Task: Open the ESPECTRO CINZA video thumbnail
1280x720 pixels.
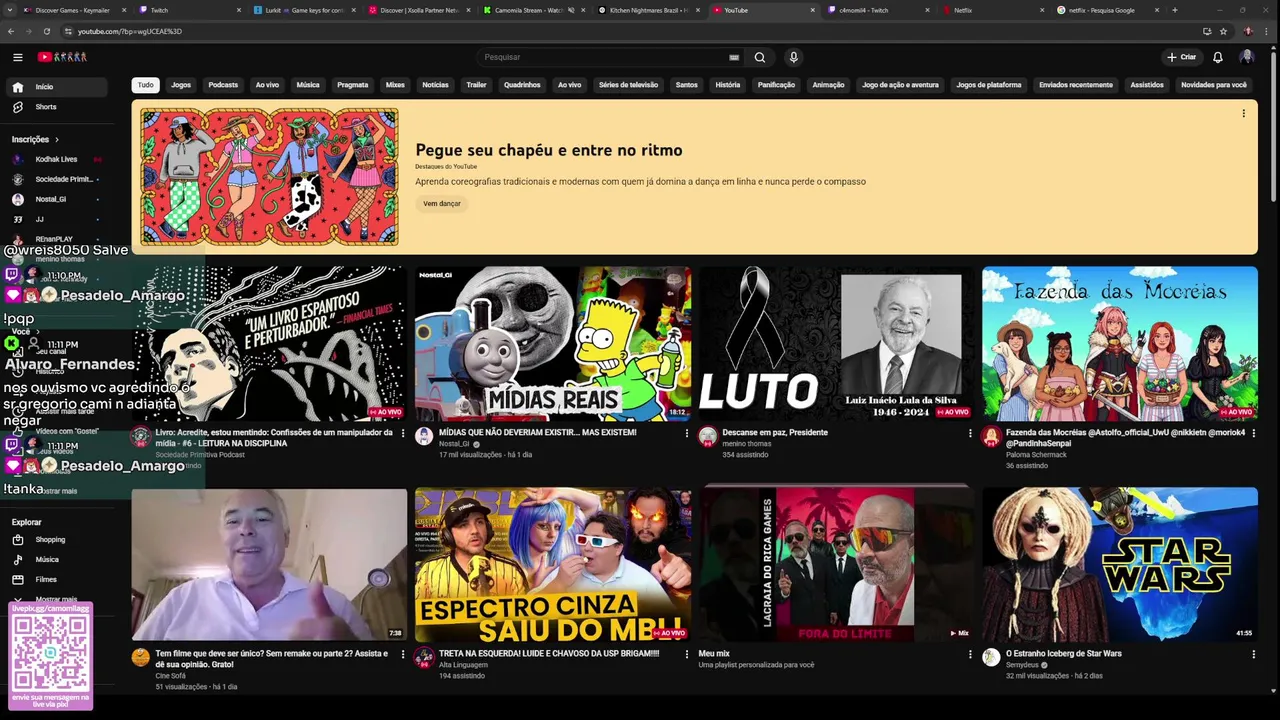Action: click(553, 565)
